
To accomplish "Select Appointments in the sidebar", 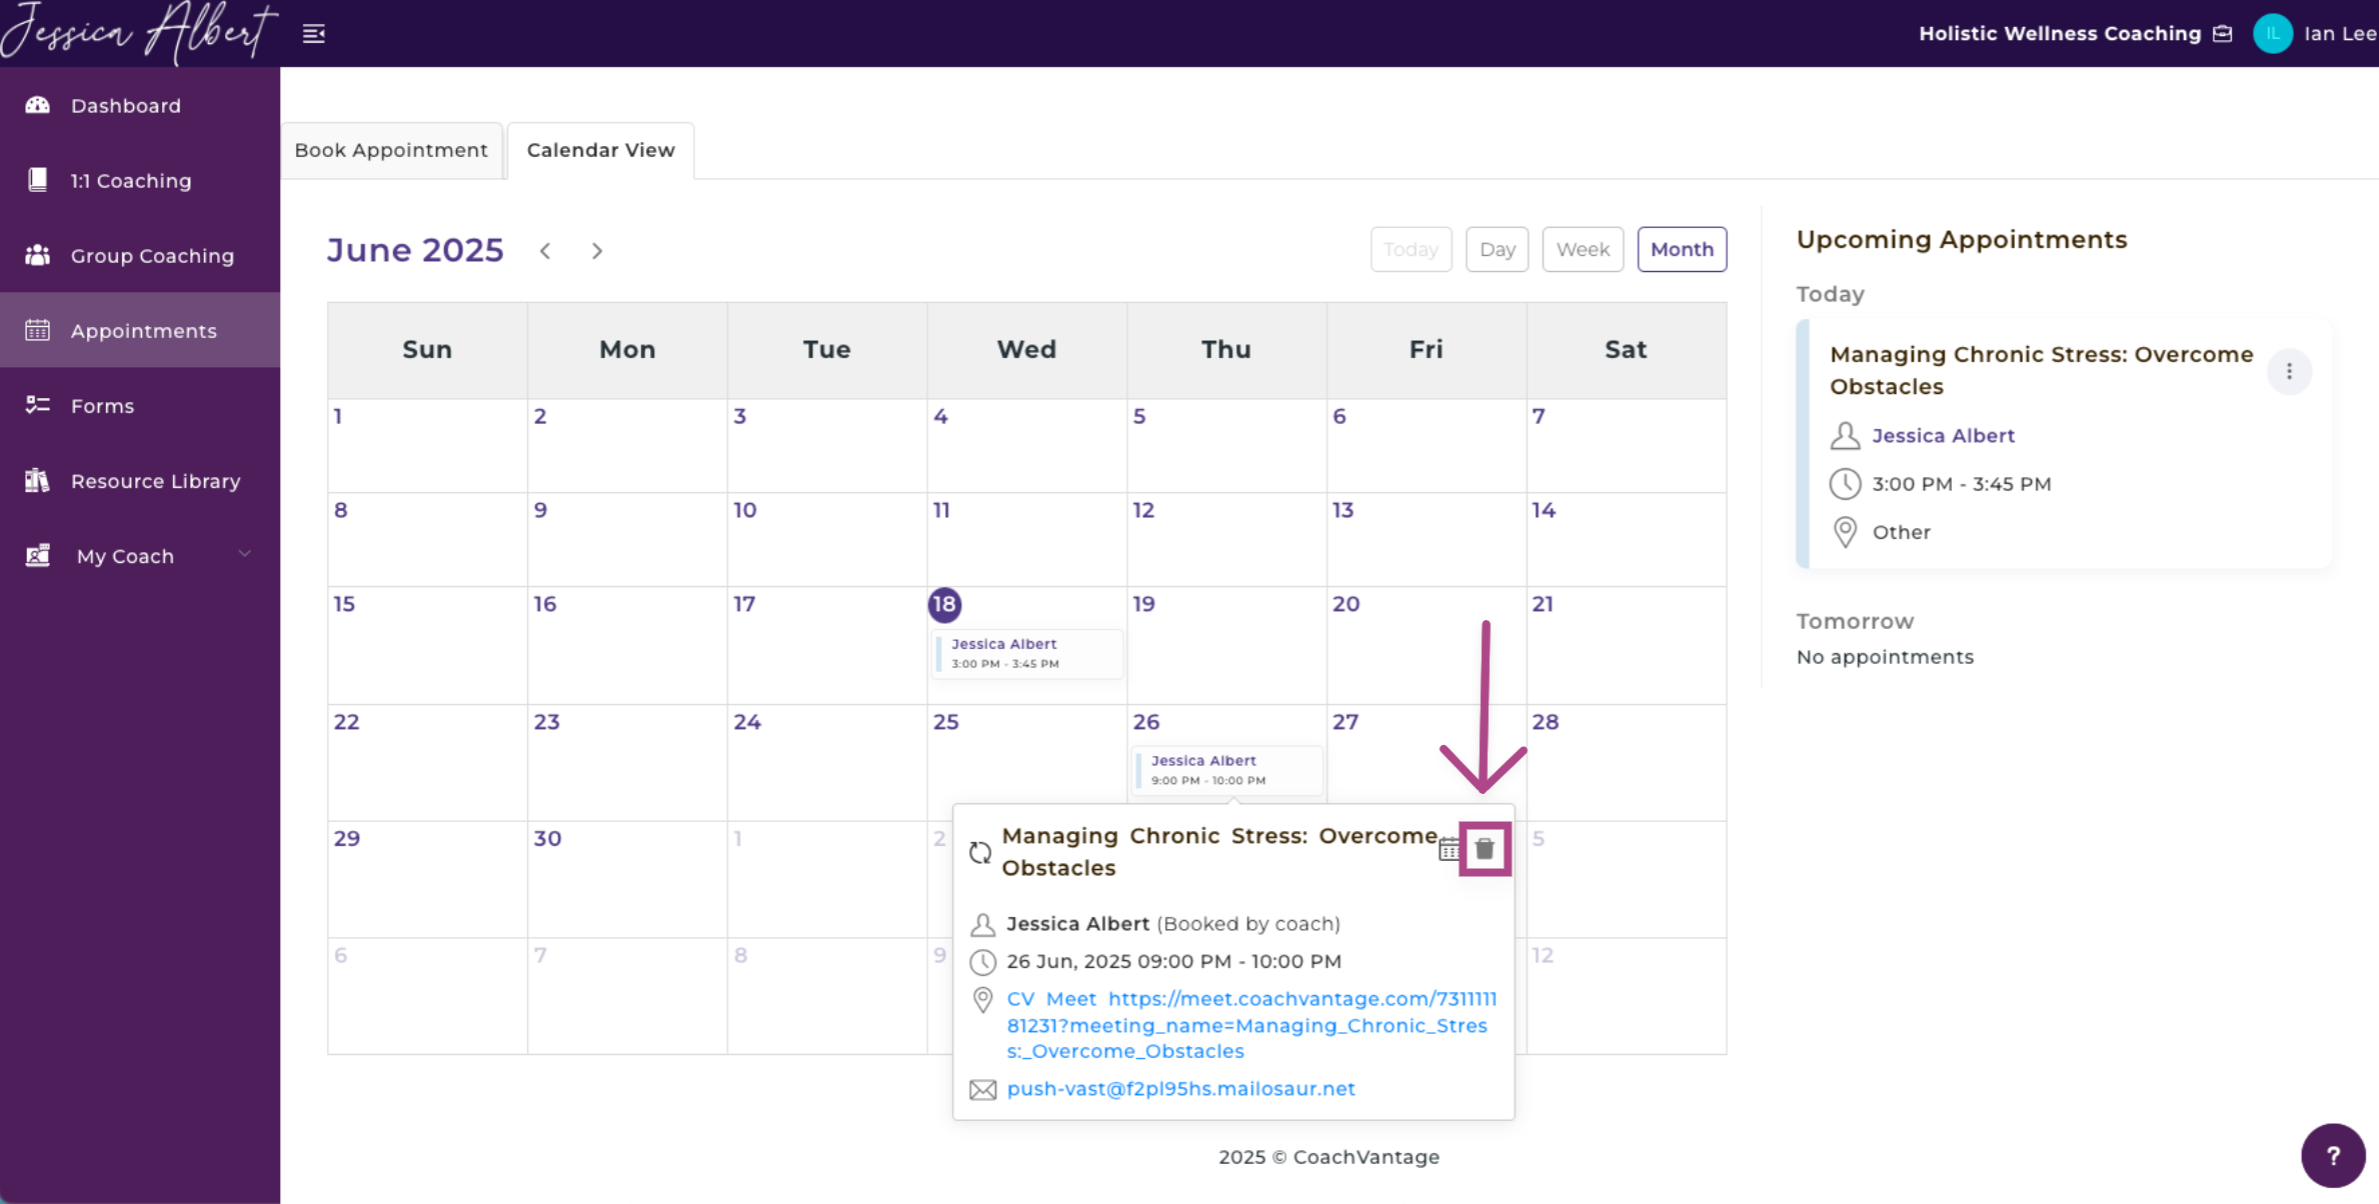I will [x=140, y=330].
